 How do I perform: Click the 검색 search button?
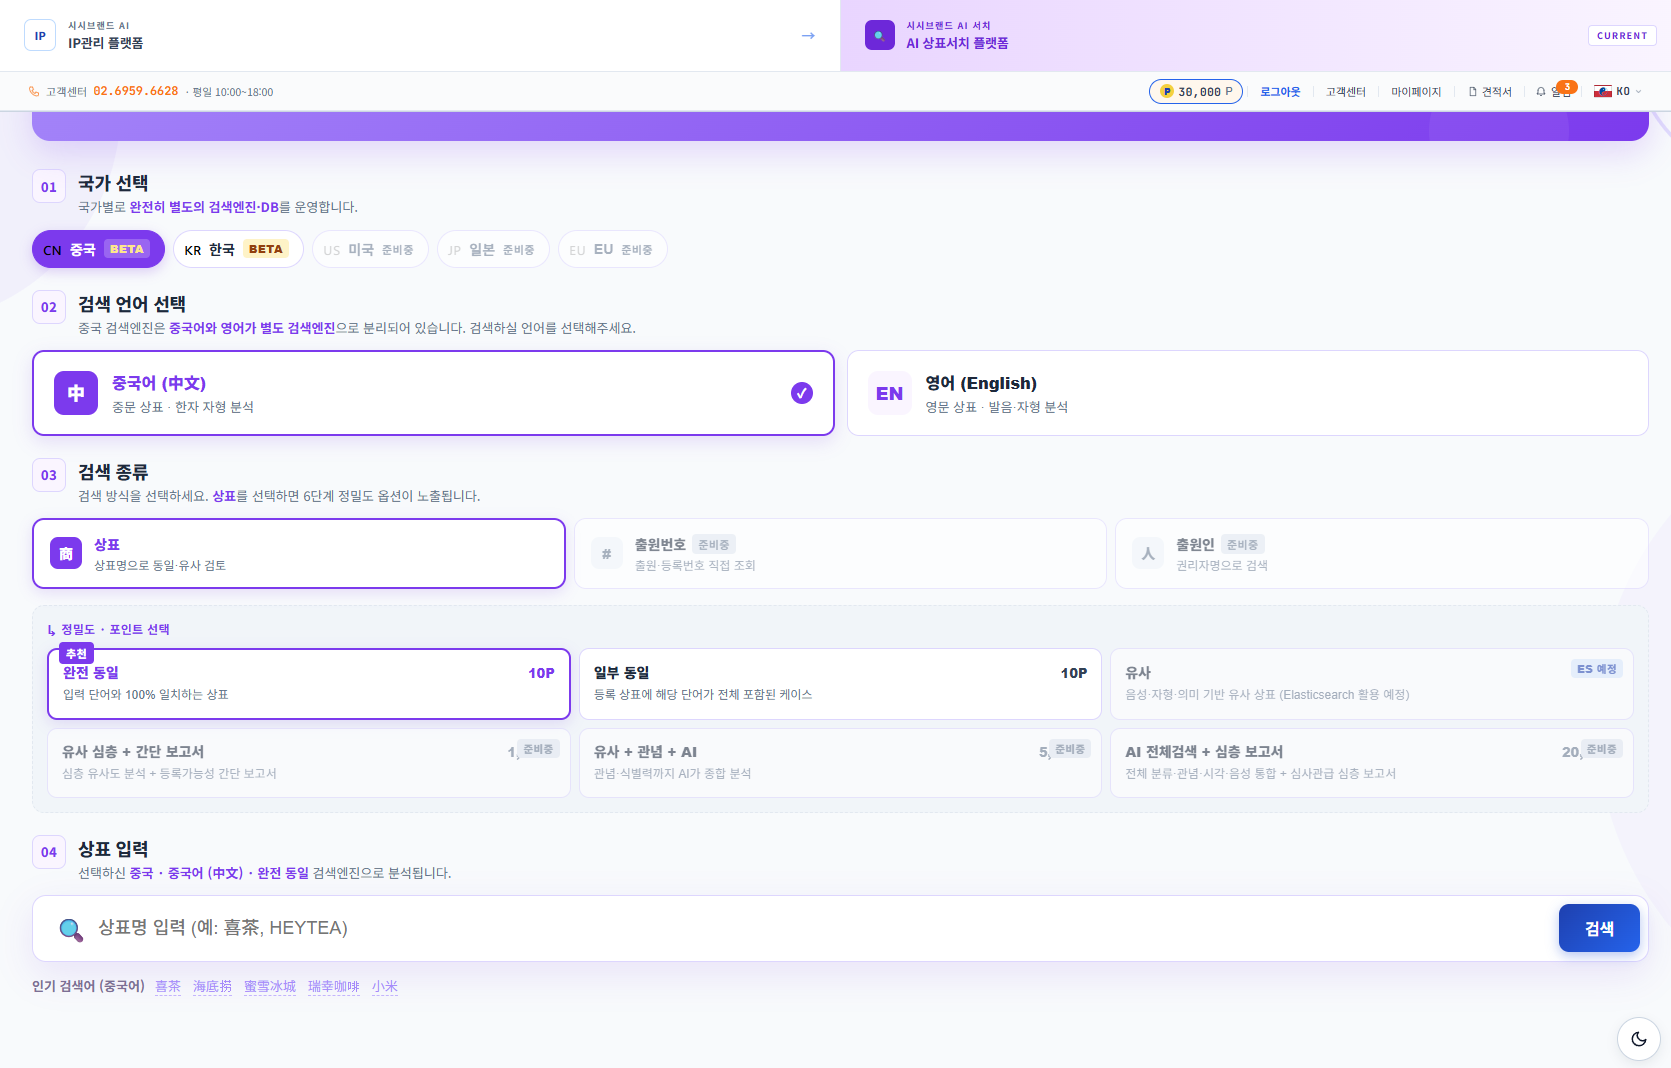coord(1599,929)
